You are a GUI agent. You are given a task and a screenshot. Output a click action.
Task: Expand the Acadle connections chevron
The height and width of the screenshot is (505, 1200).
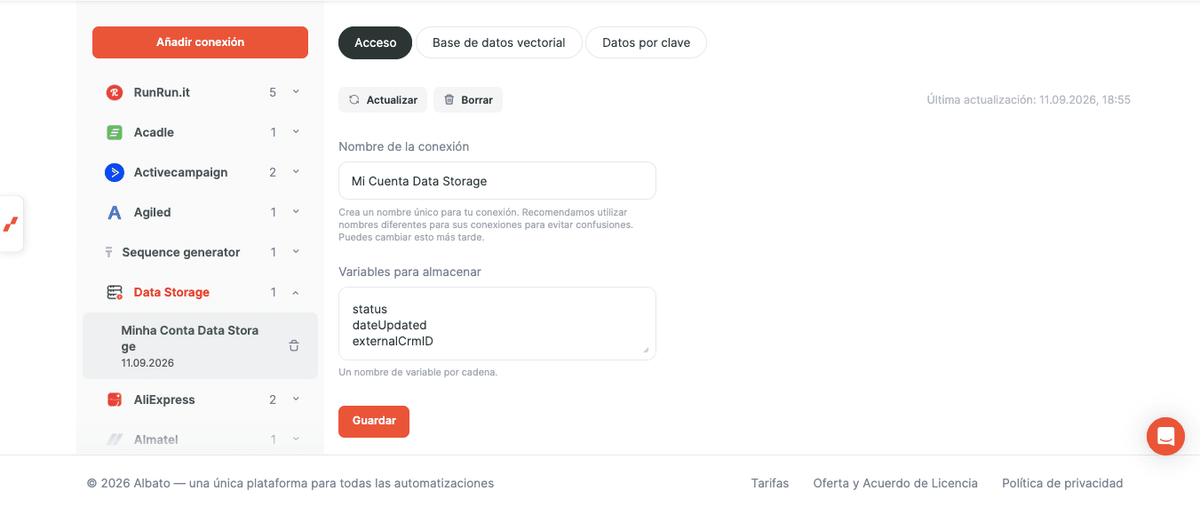click(295, 132)
